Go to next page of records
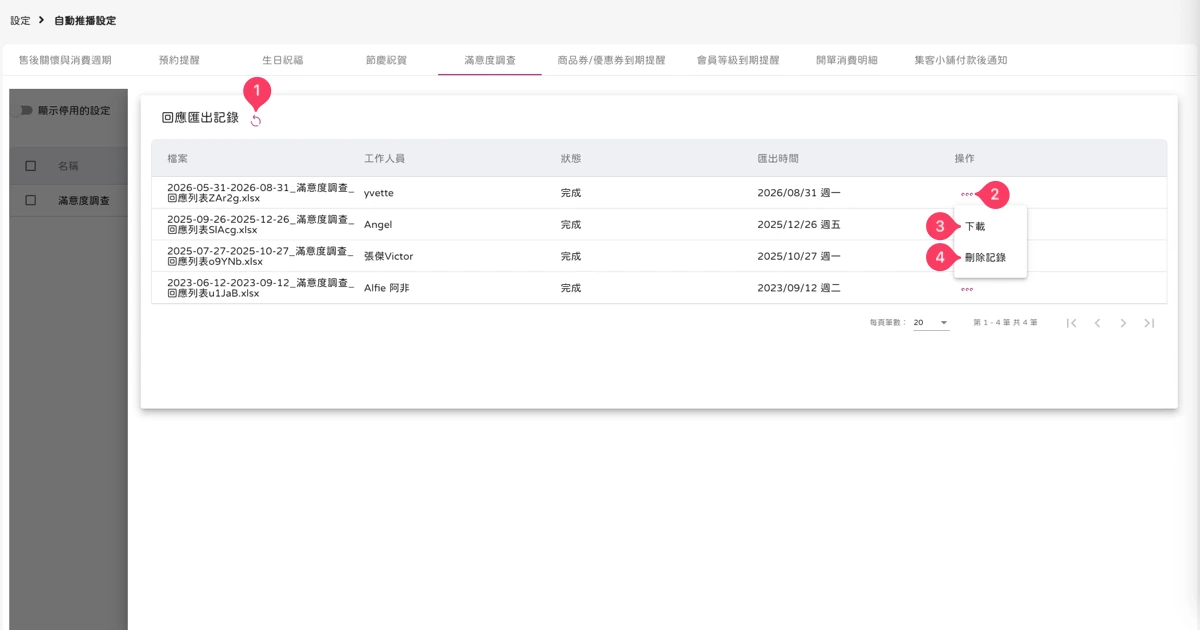The height and width of the screenshot is (630, 1200). pos(1123,323)
